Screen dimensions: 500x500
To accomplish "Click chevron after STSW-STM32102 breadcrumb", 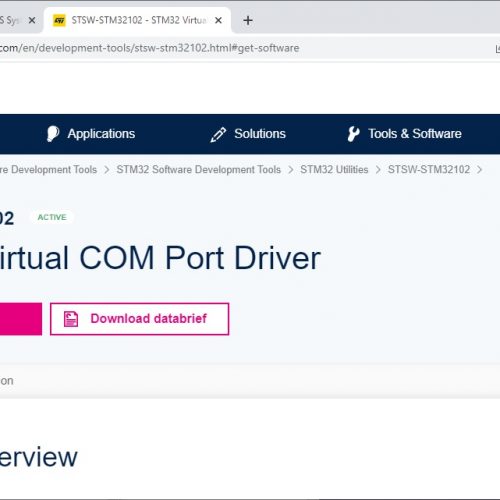I will pyautogui.click(x=480, y=170).
